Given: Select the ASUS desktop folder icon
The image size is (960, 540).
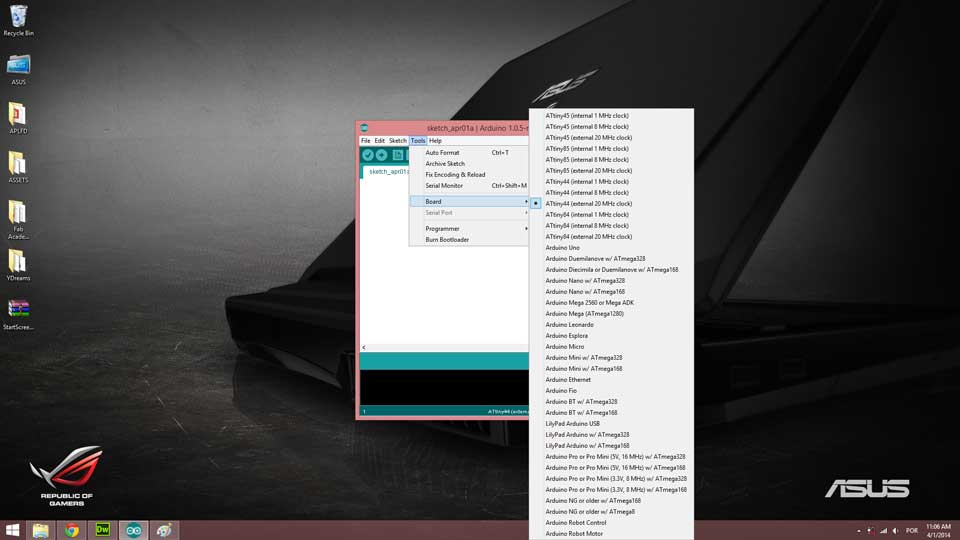Looking at the screenshot, I should coord(18,69).
